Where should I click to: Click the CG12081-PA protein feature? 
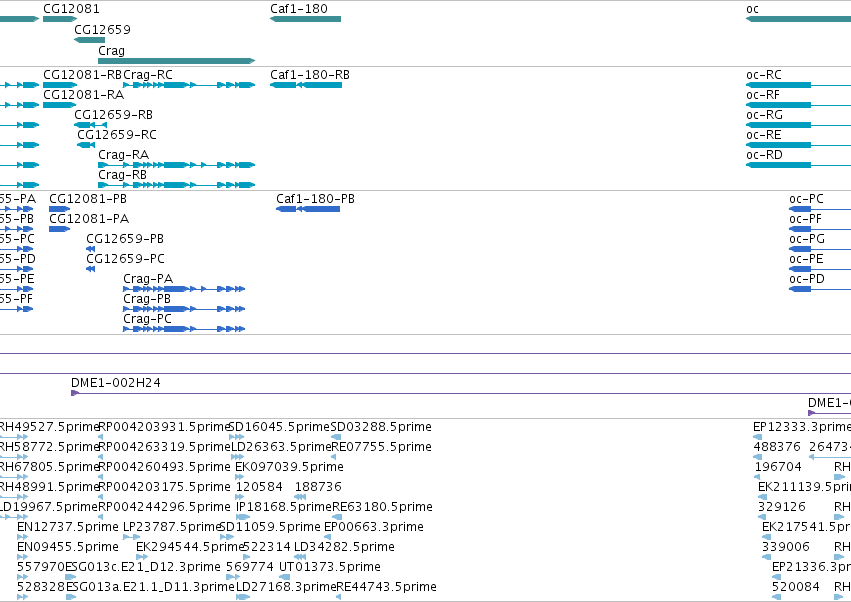[59, 229]
